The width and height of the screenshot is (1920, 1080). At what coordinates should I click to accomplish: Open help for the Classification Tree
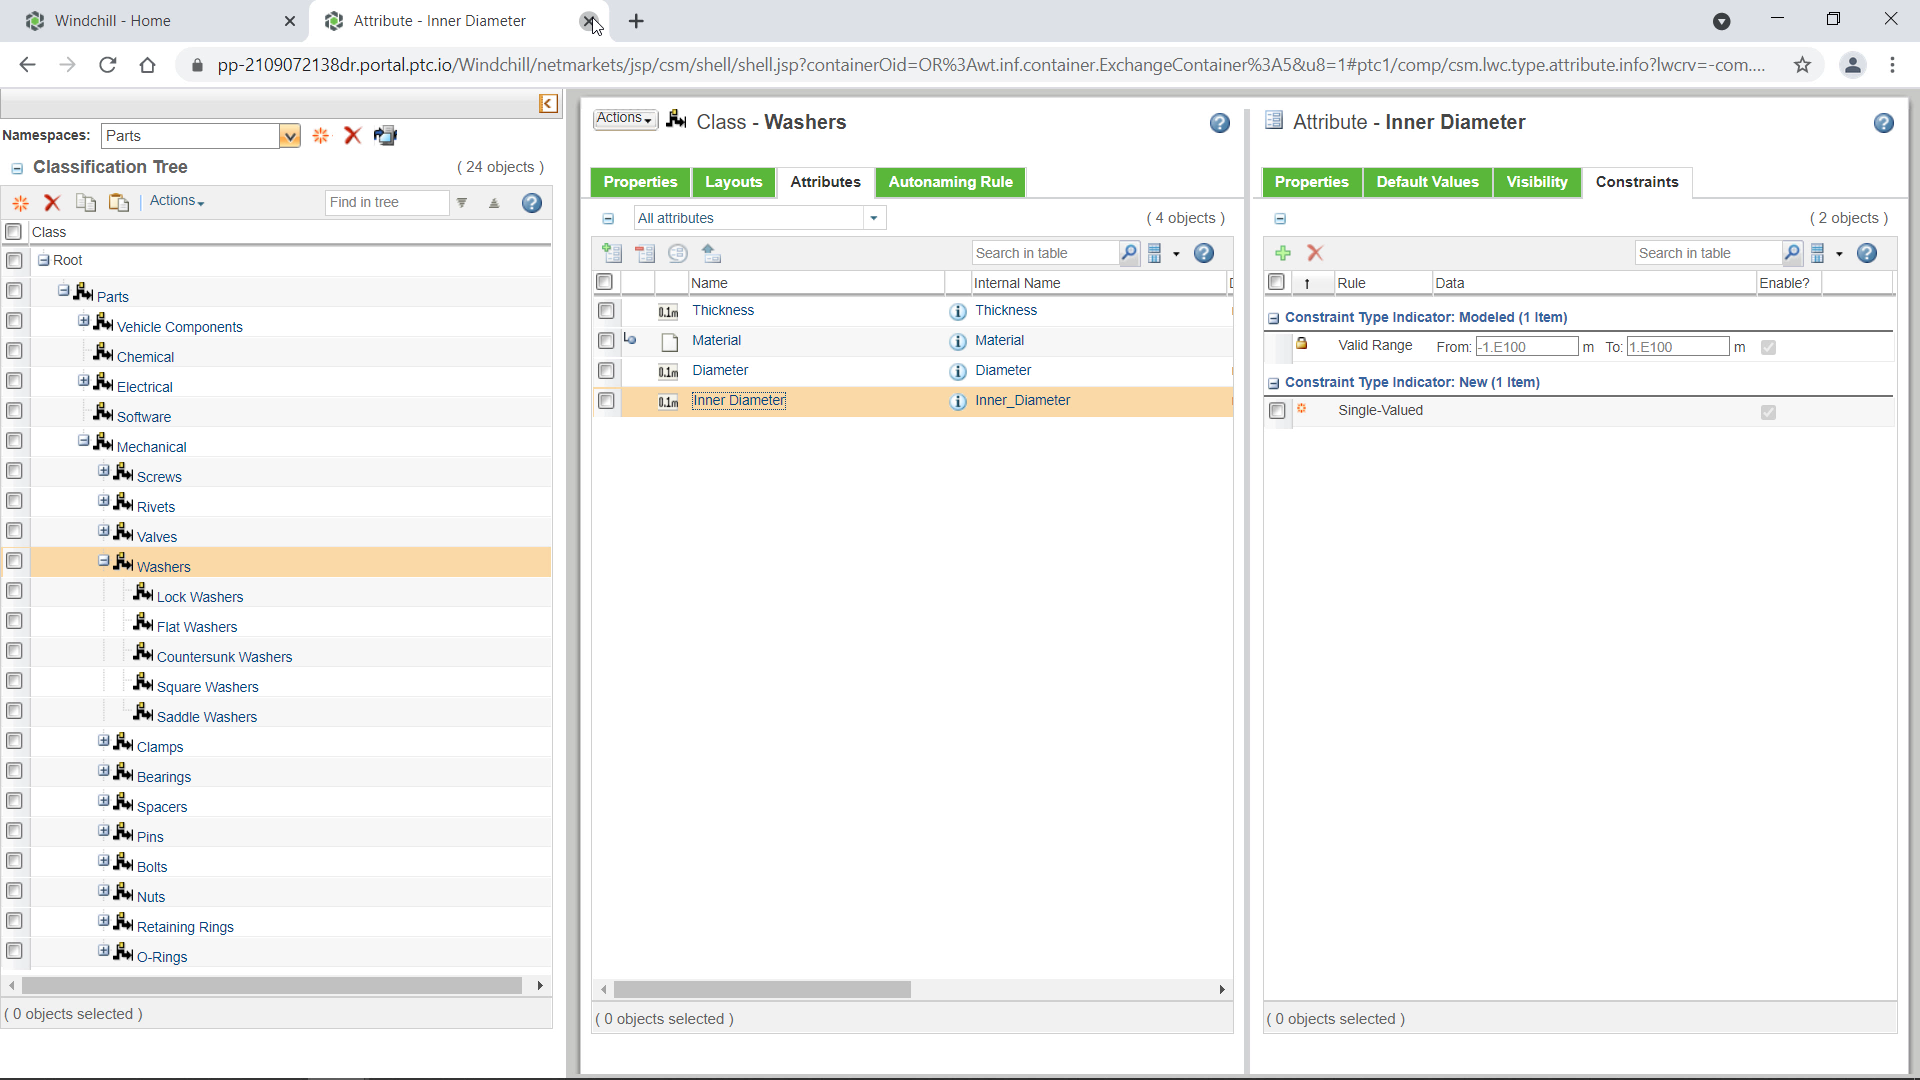[532, 202]
